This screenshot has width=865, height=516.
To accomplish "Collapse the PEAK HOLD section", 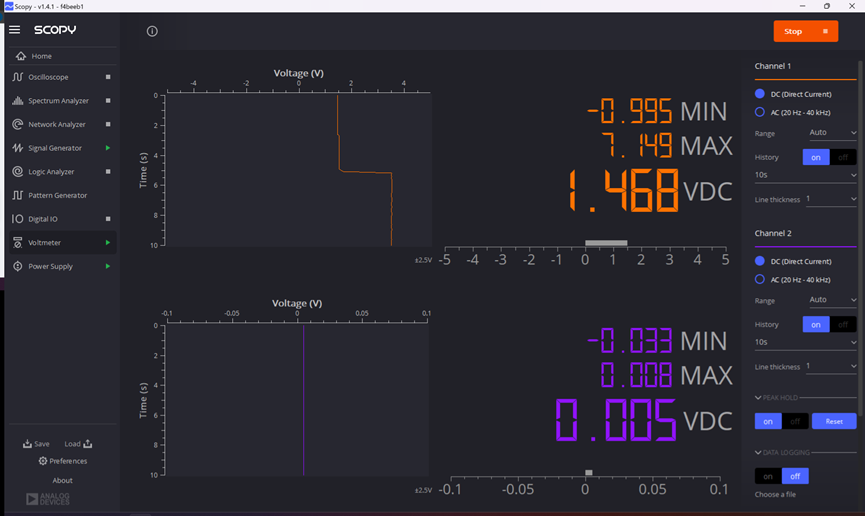I will (758, 397).
